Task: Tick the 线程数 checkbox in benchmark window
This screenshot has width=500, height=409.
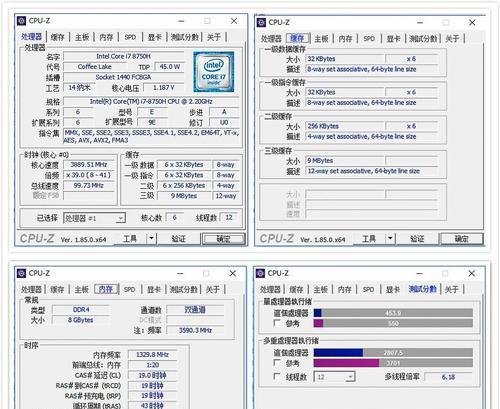Action: 277,376
